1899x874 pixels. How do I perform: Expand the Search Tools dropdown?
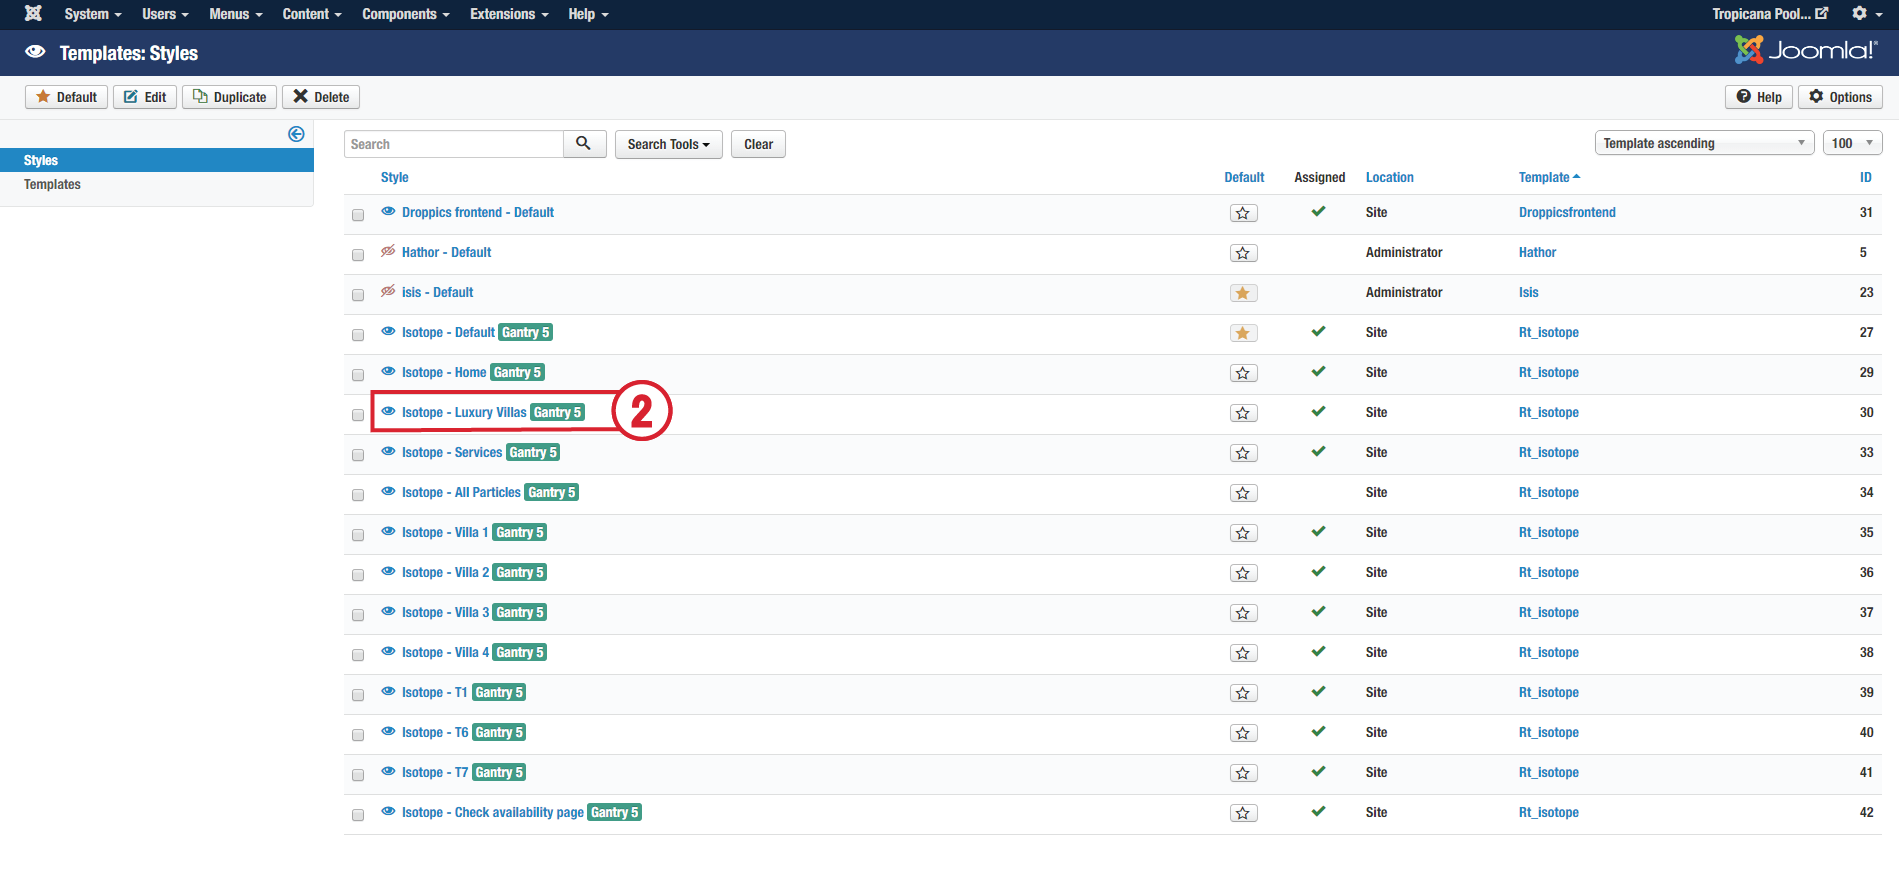point(668,144)
